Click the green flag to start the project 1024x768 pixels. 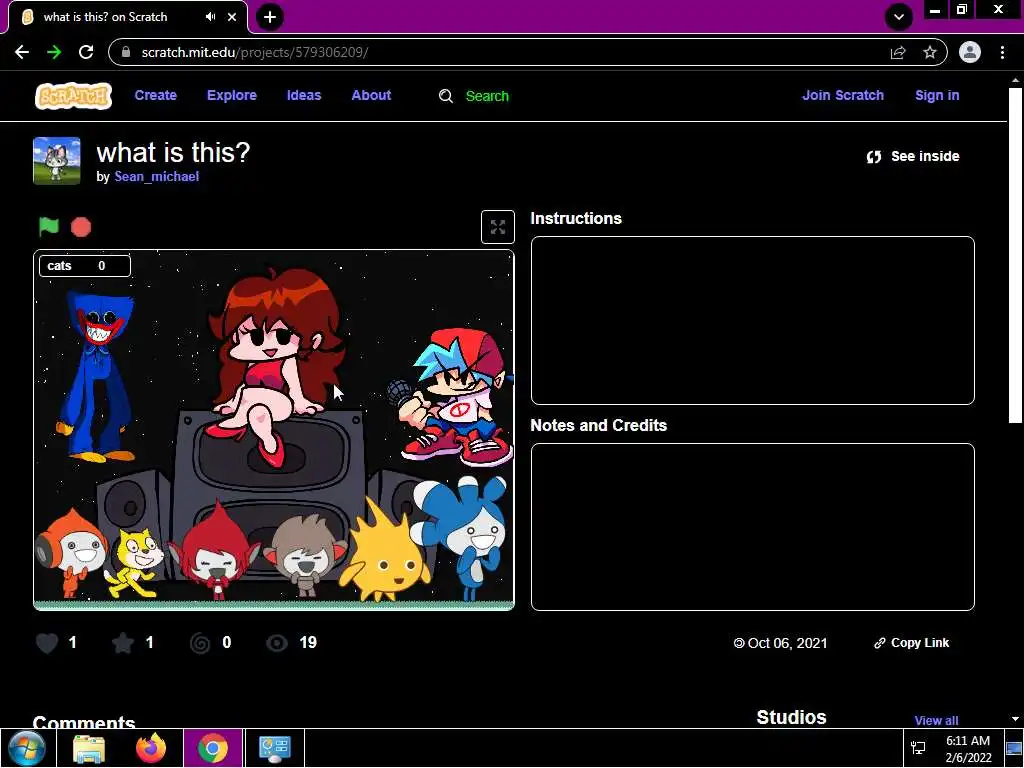click(x=49, y=227)
